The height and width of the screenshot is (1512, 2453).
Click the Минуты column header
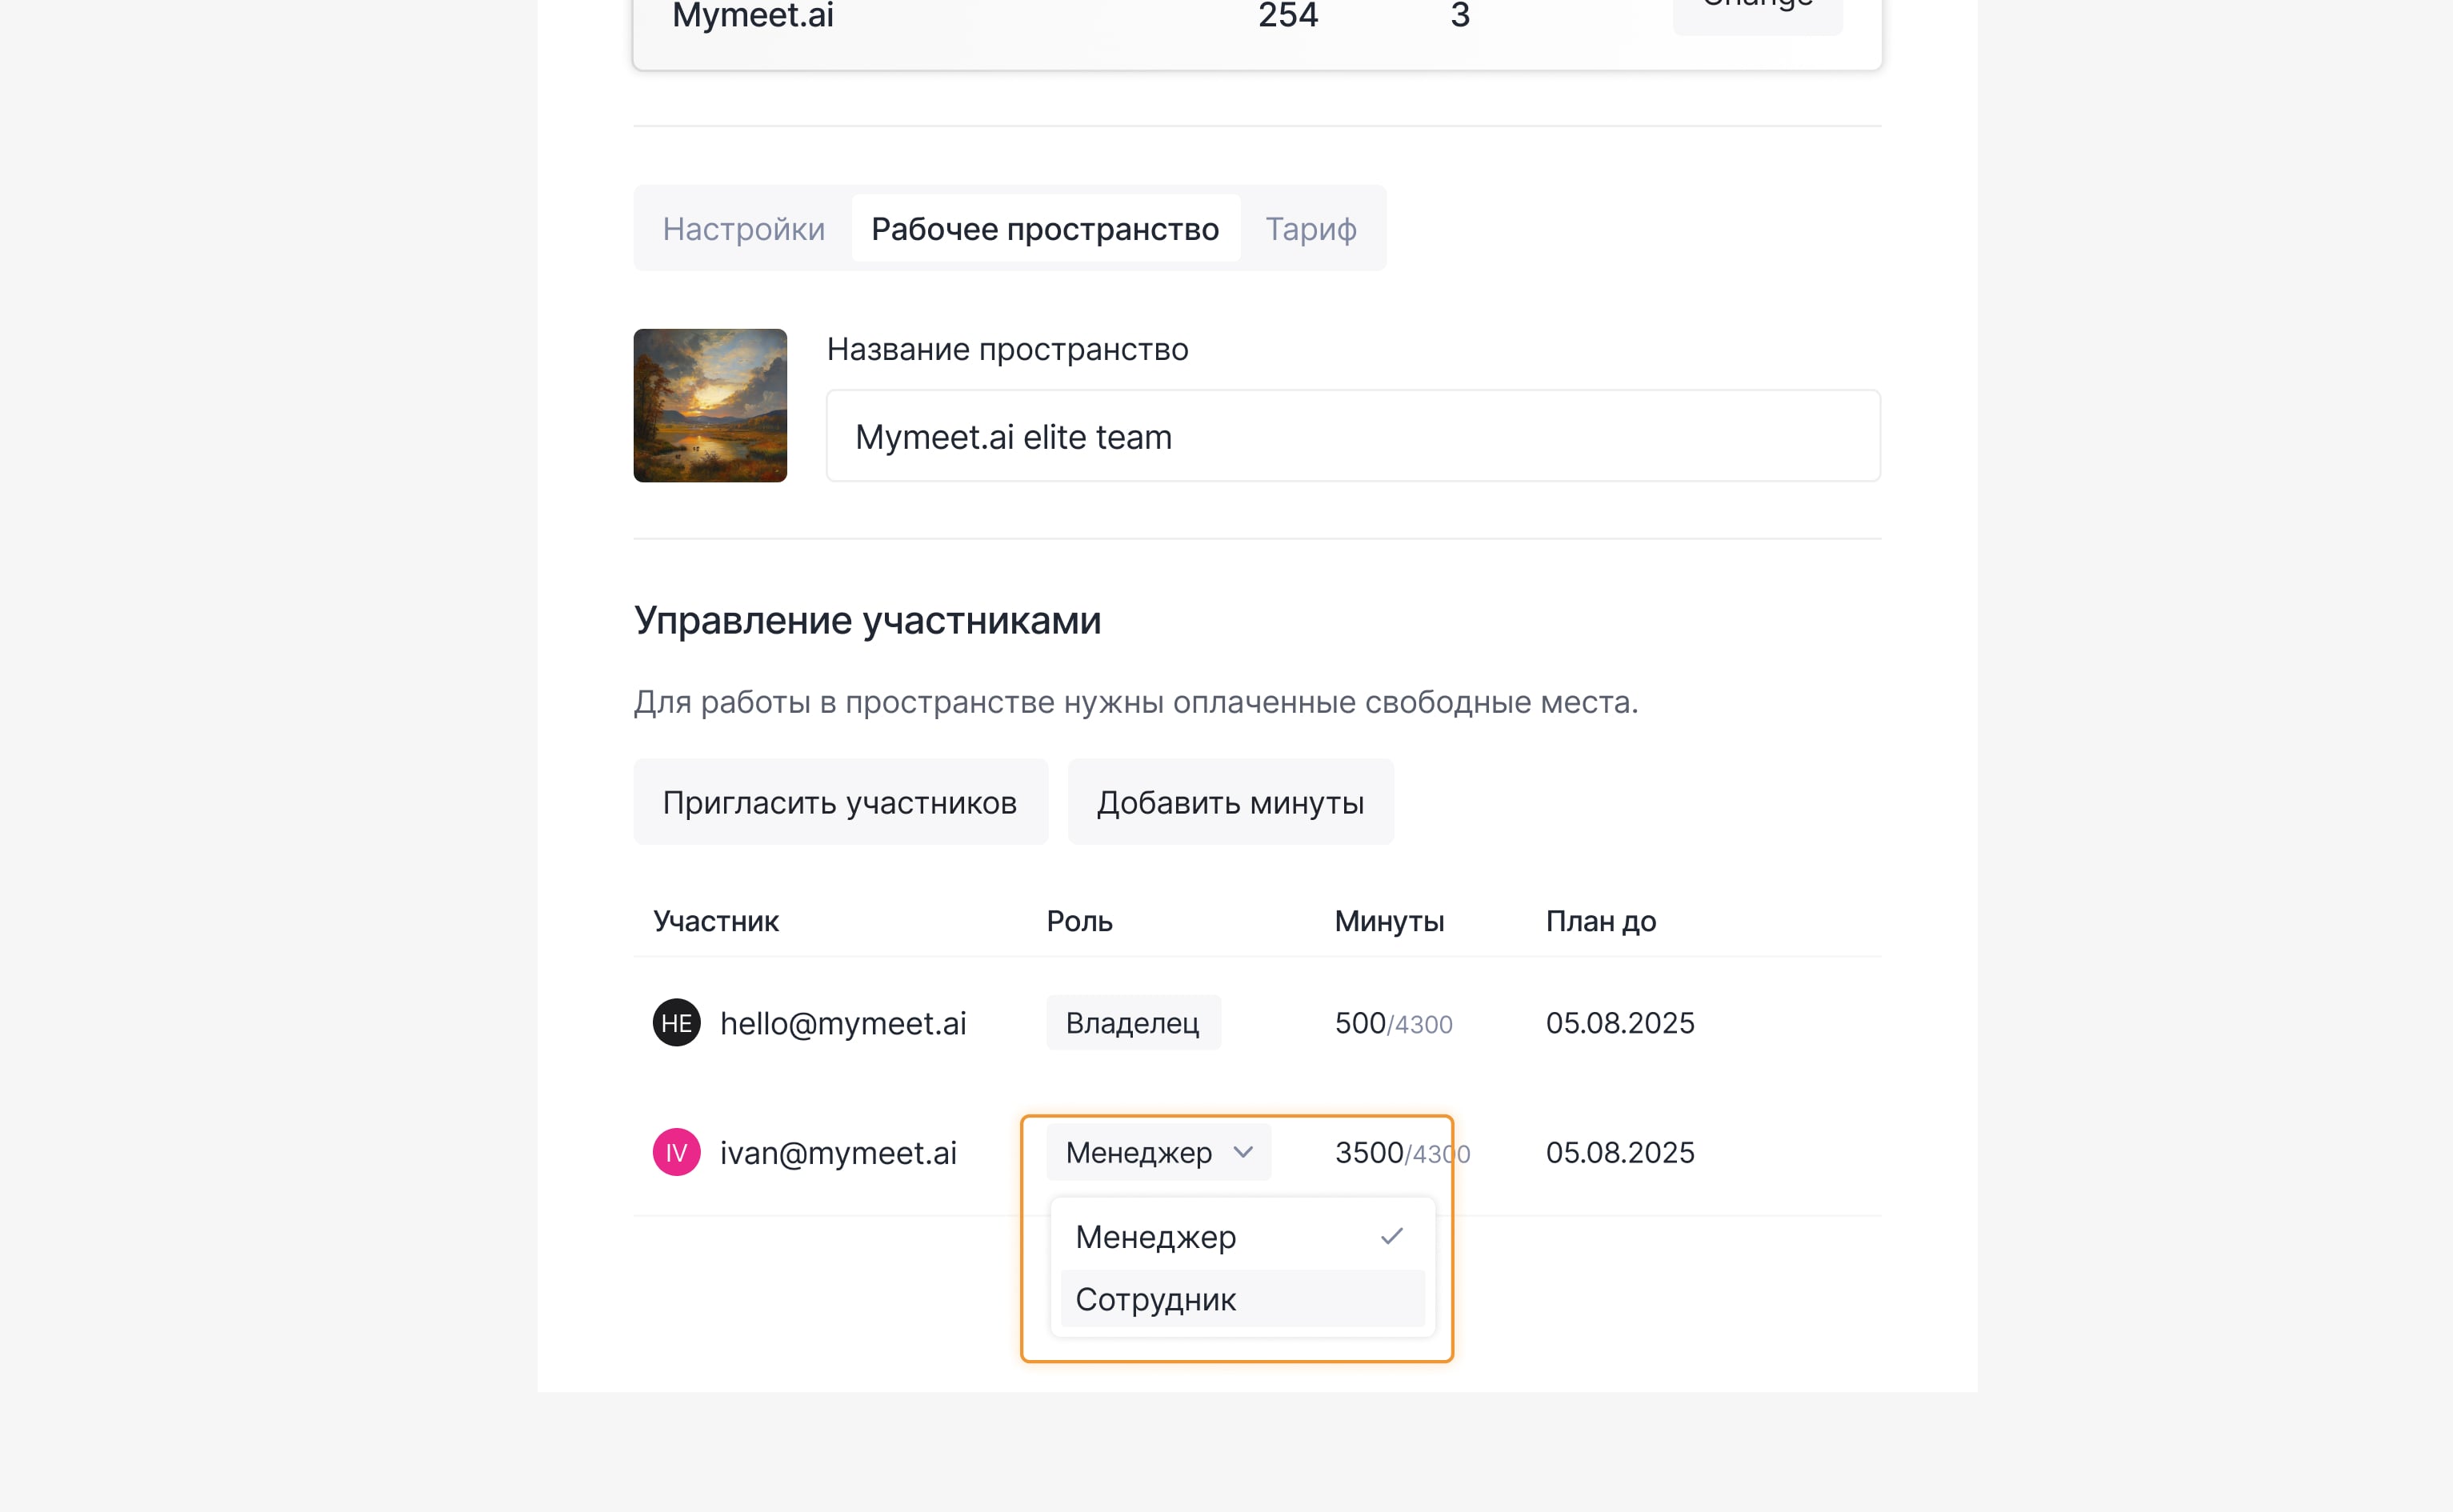point(1389,921)
